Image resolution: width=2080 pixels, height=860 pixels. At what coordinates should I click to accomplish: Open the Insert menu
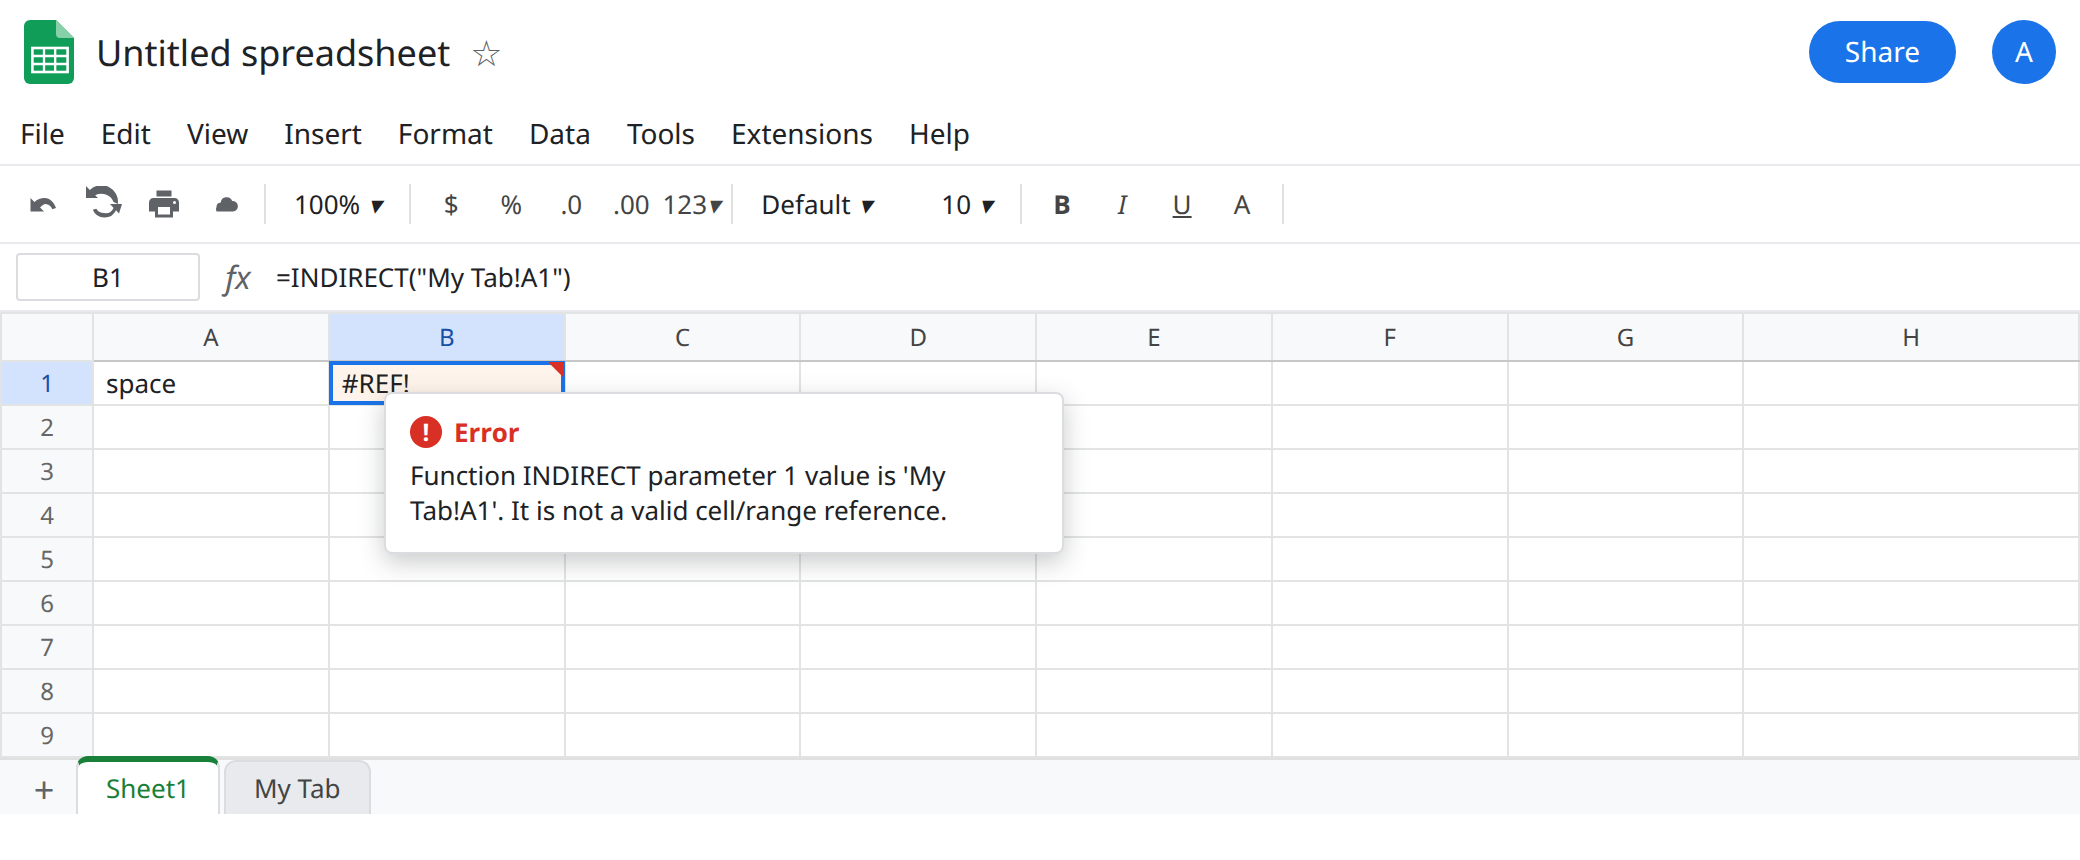pos(322,134)
